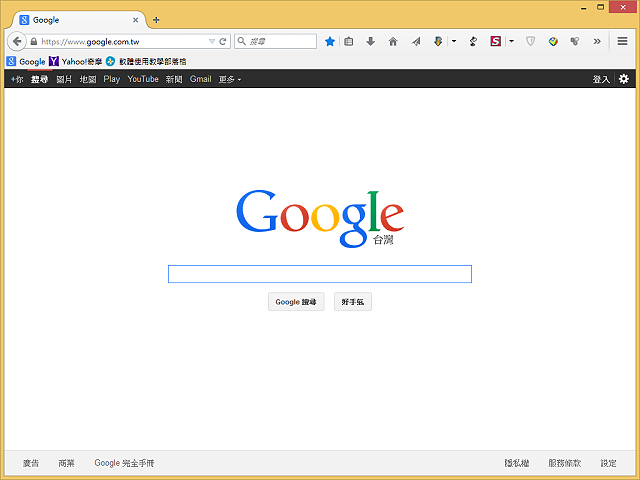Close the Google tab
The width and height of the screenshot is (640, 480).
136,20
